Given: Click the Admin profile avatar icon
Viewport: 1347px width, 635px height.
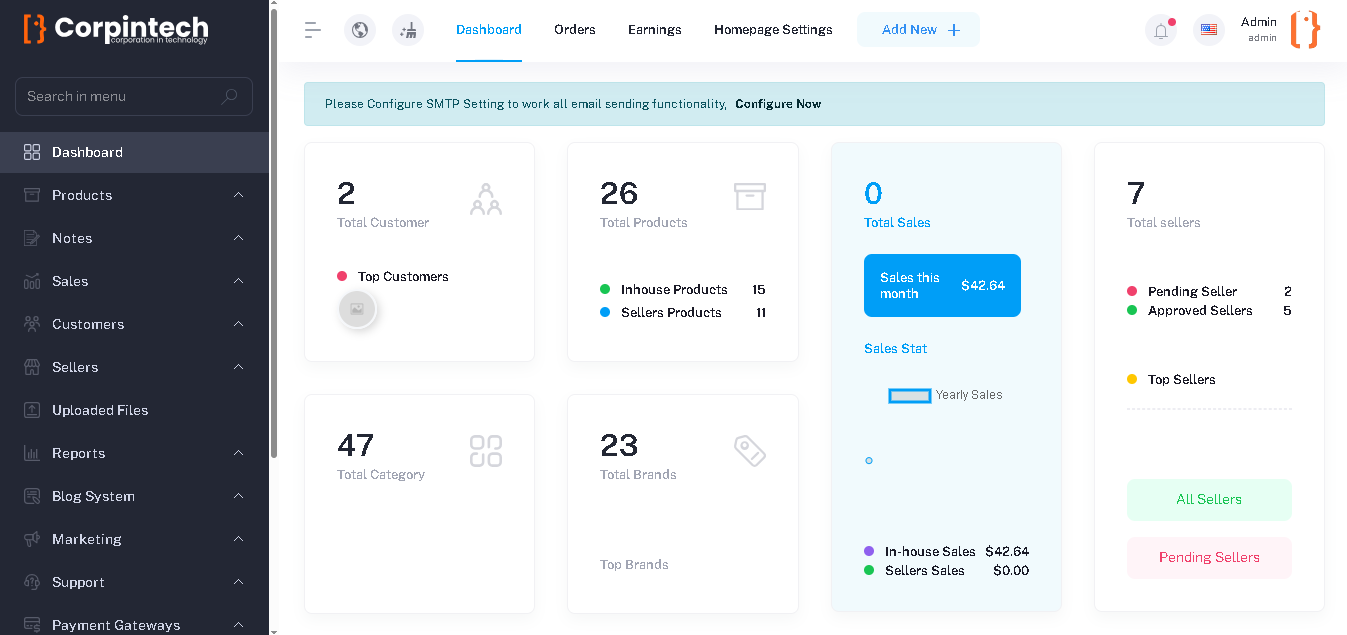Looking at the screenshot, I should point(1305,30).
